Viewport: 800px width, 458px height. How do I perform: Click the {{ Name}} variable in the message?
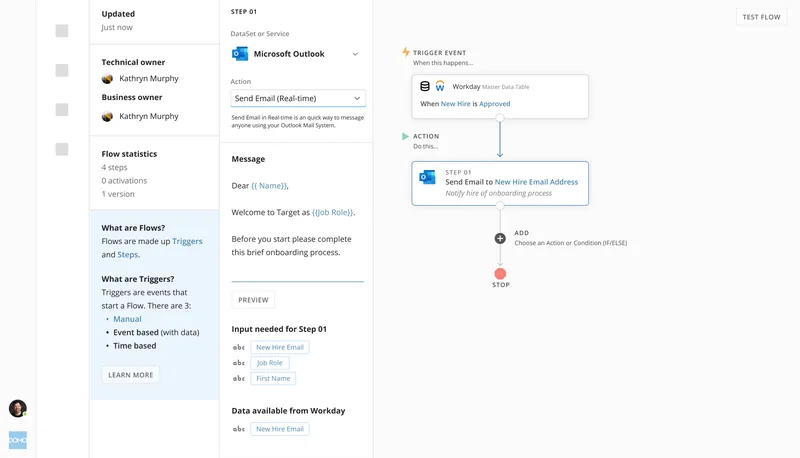pos(269,186)
